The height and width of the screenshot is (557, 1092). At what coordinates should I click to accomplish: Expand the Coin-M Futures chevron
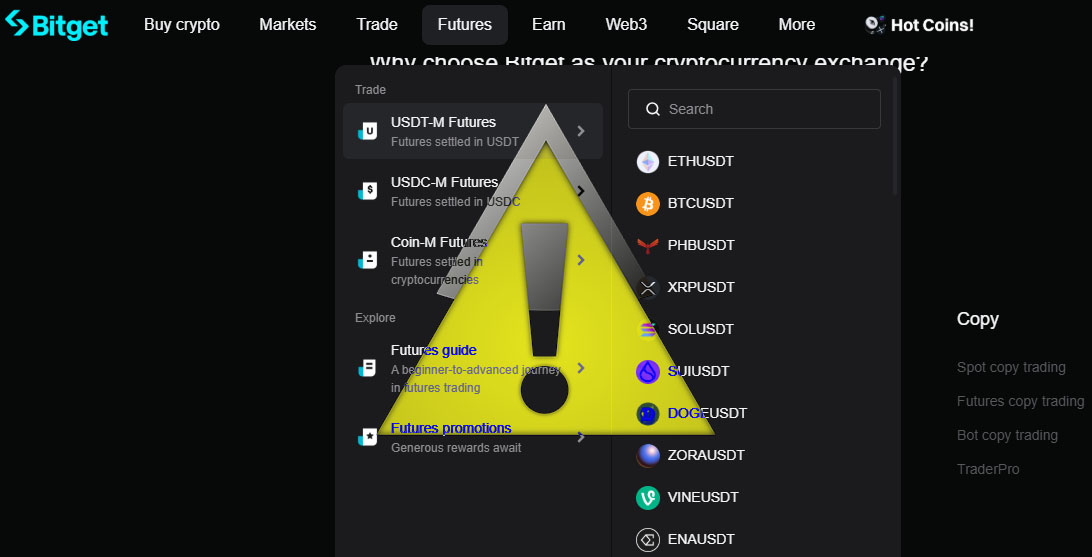click(x=581, y=260)
